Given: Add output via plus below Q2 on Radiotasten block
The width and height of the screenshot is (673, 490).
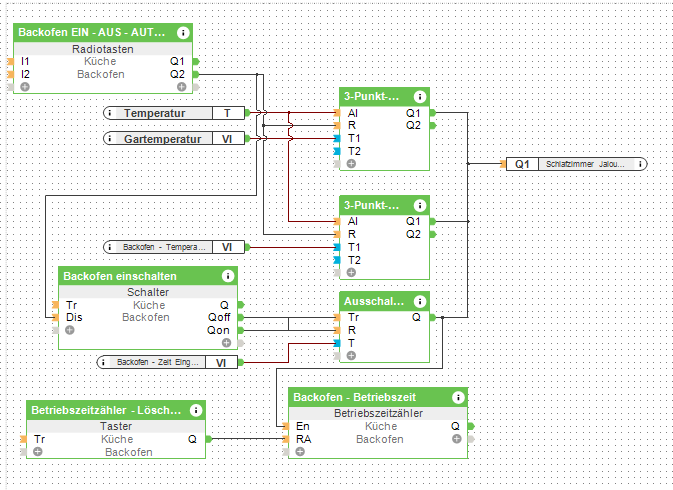Looking at the screenshot, I should tap(182, 87).
